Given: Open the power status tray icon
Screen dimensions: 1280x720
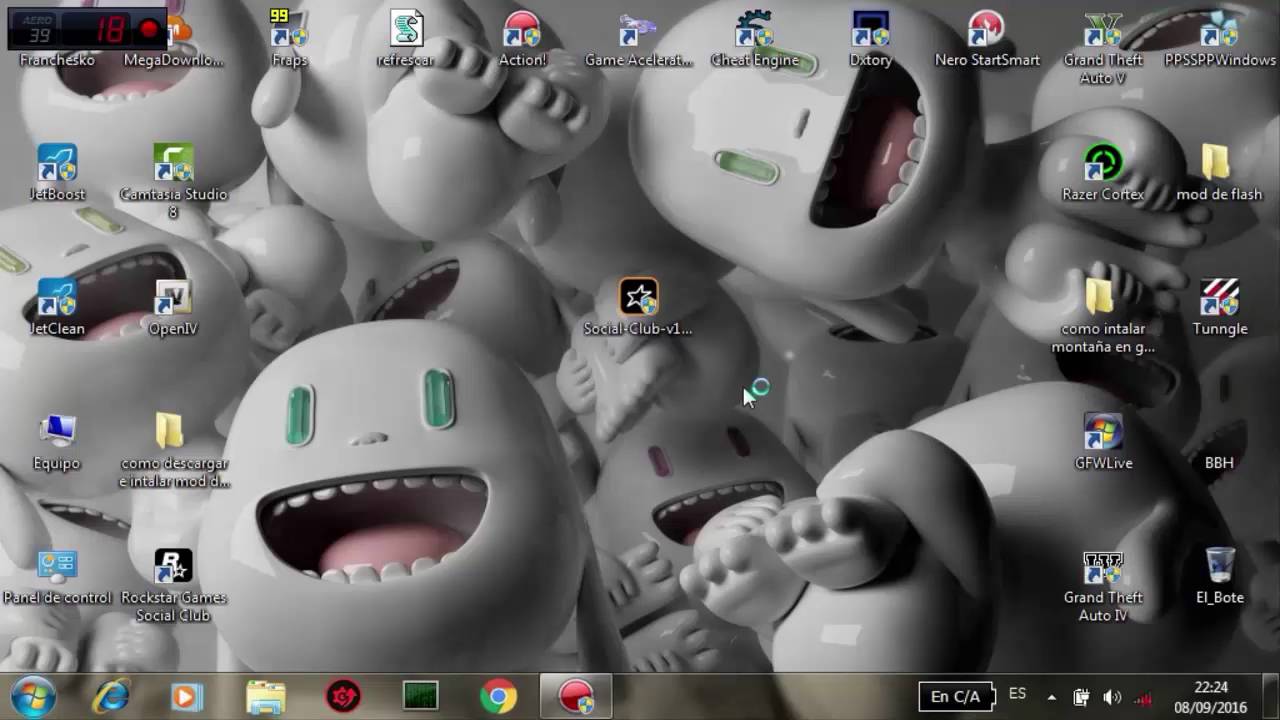Looking at the screenshot, I should coord(1081,697).
